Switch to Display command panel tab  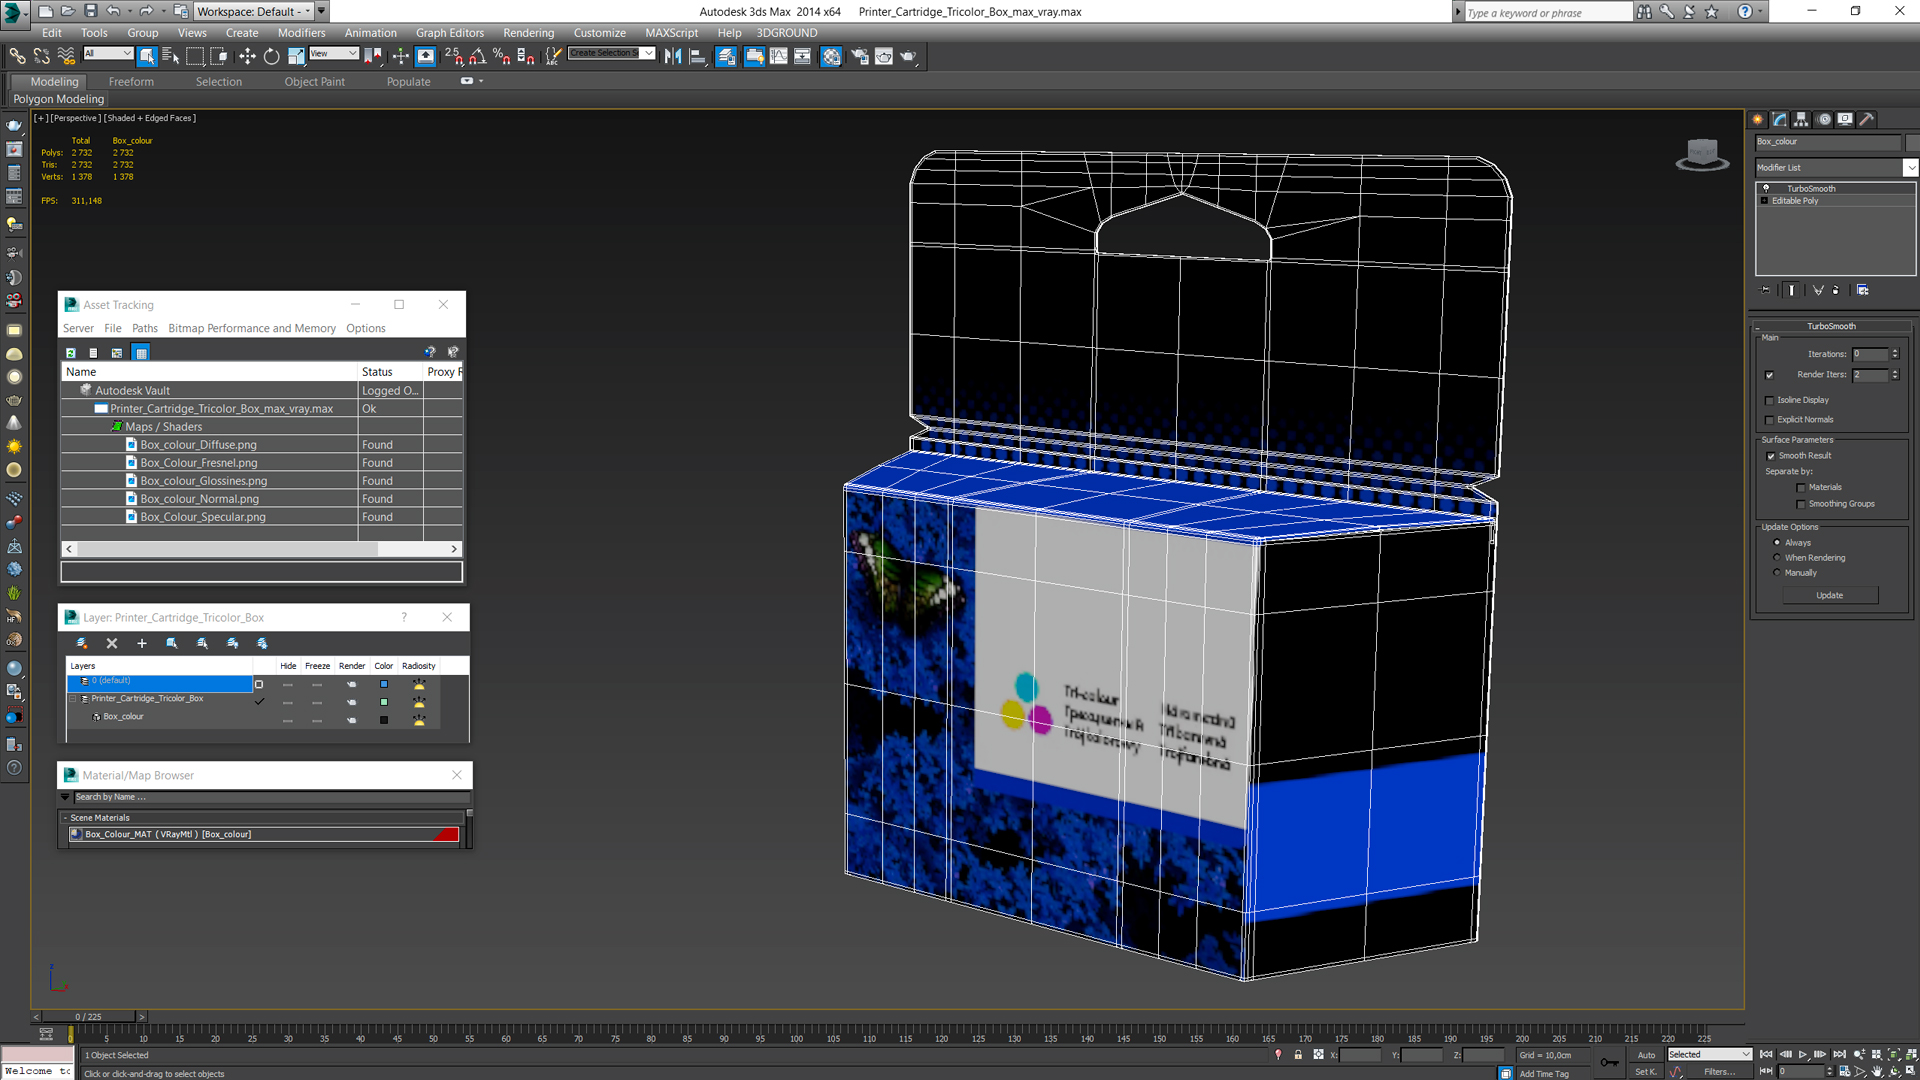coord(1845,119)
